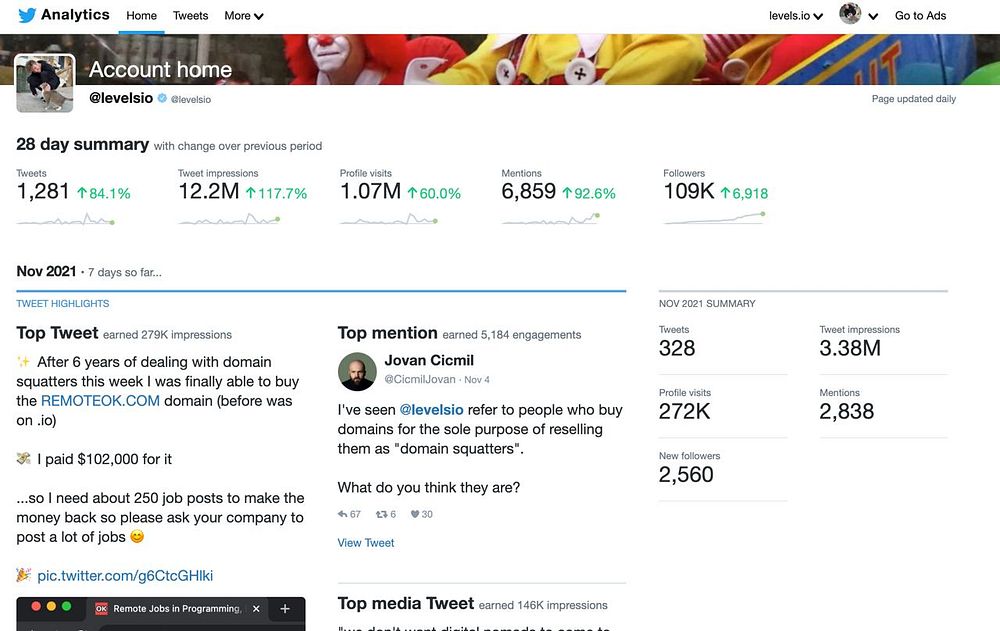Expand the chevron beside user avatar

click(873, 17)
